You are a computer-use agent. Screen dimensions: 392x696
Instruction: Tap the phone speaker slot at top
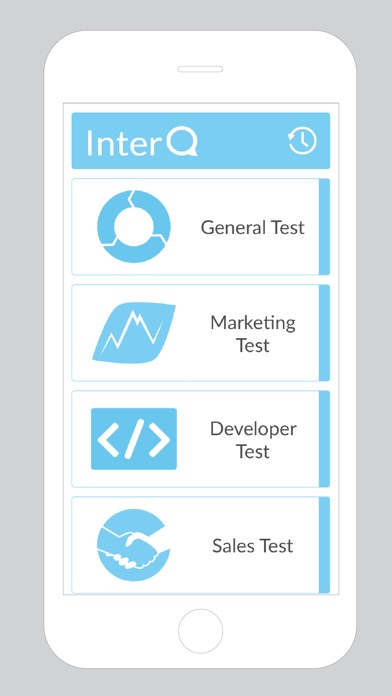click(200, 69)
